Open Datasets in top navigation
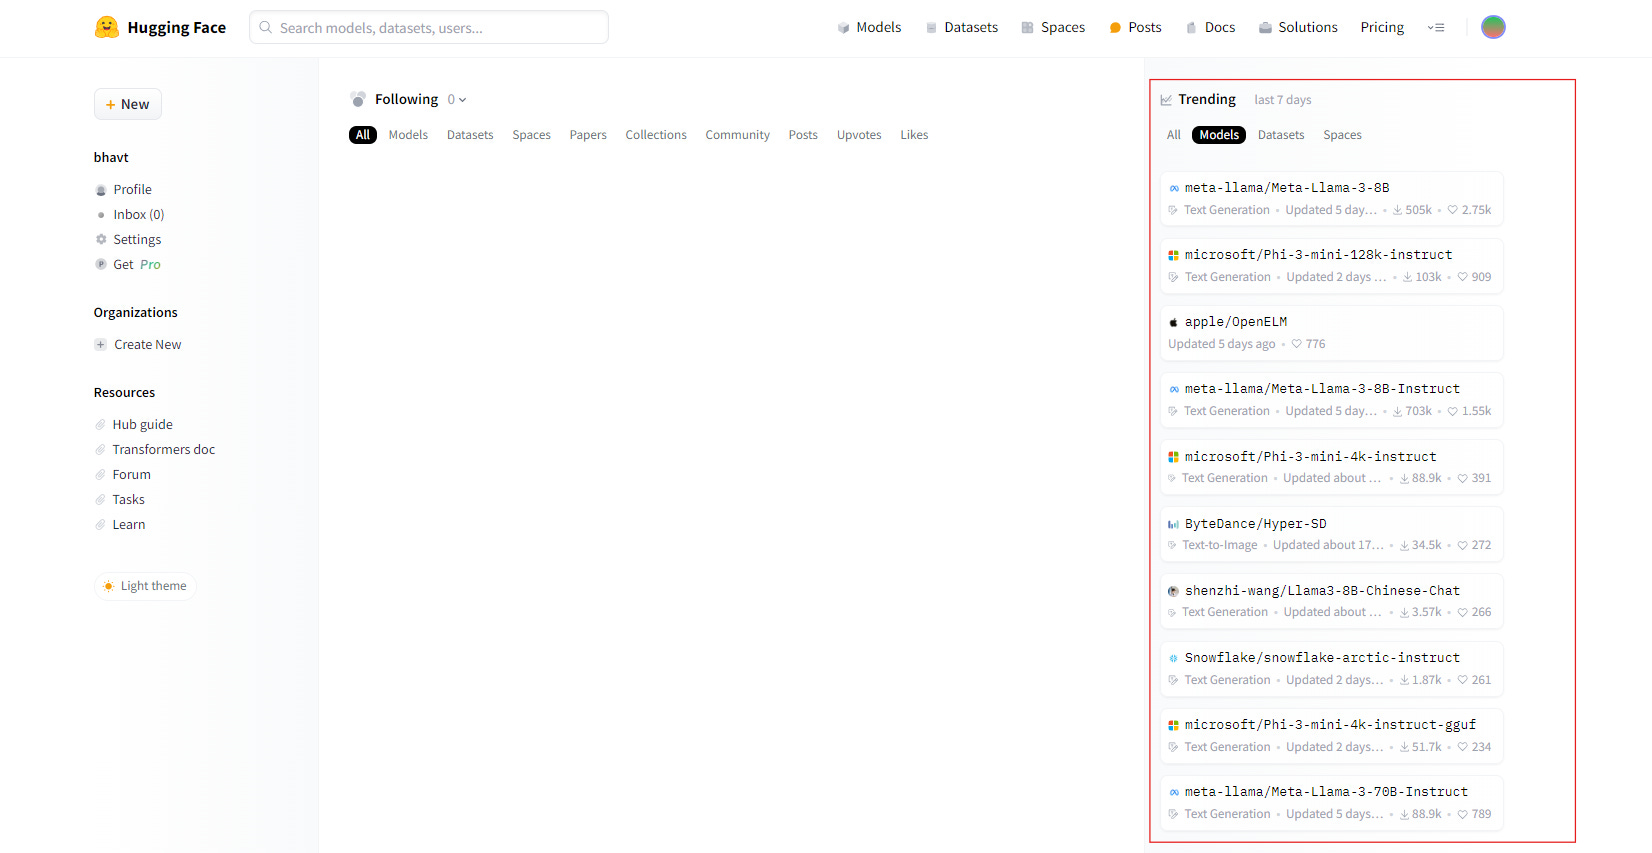Image resolution: width=1652 pixels, height=853 pixels. (x=961, y=28)
